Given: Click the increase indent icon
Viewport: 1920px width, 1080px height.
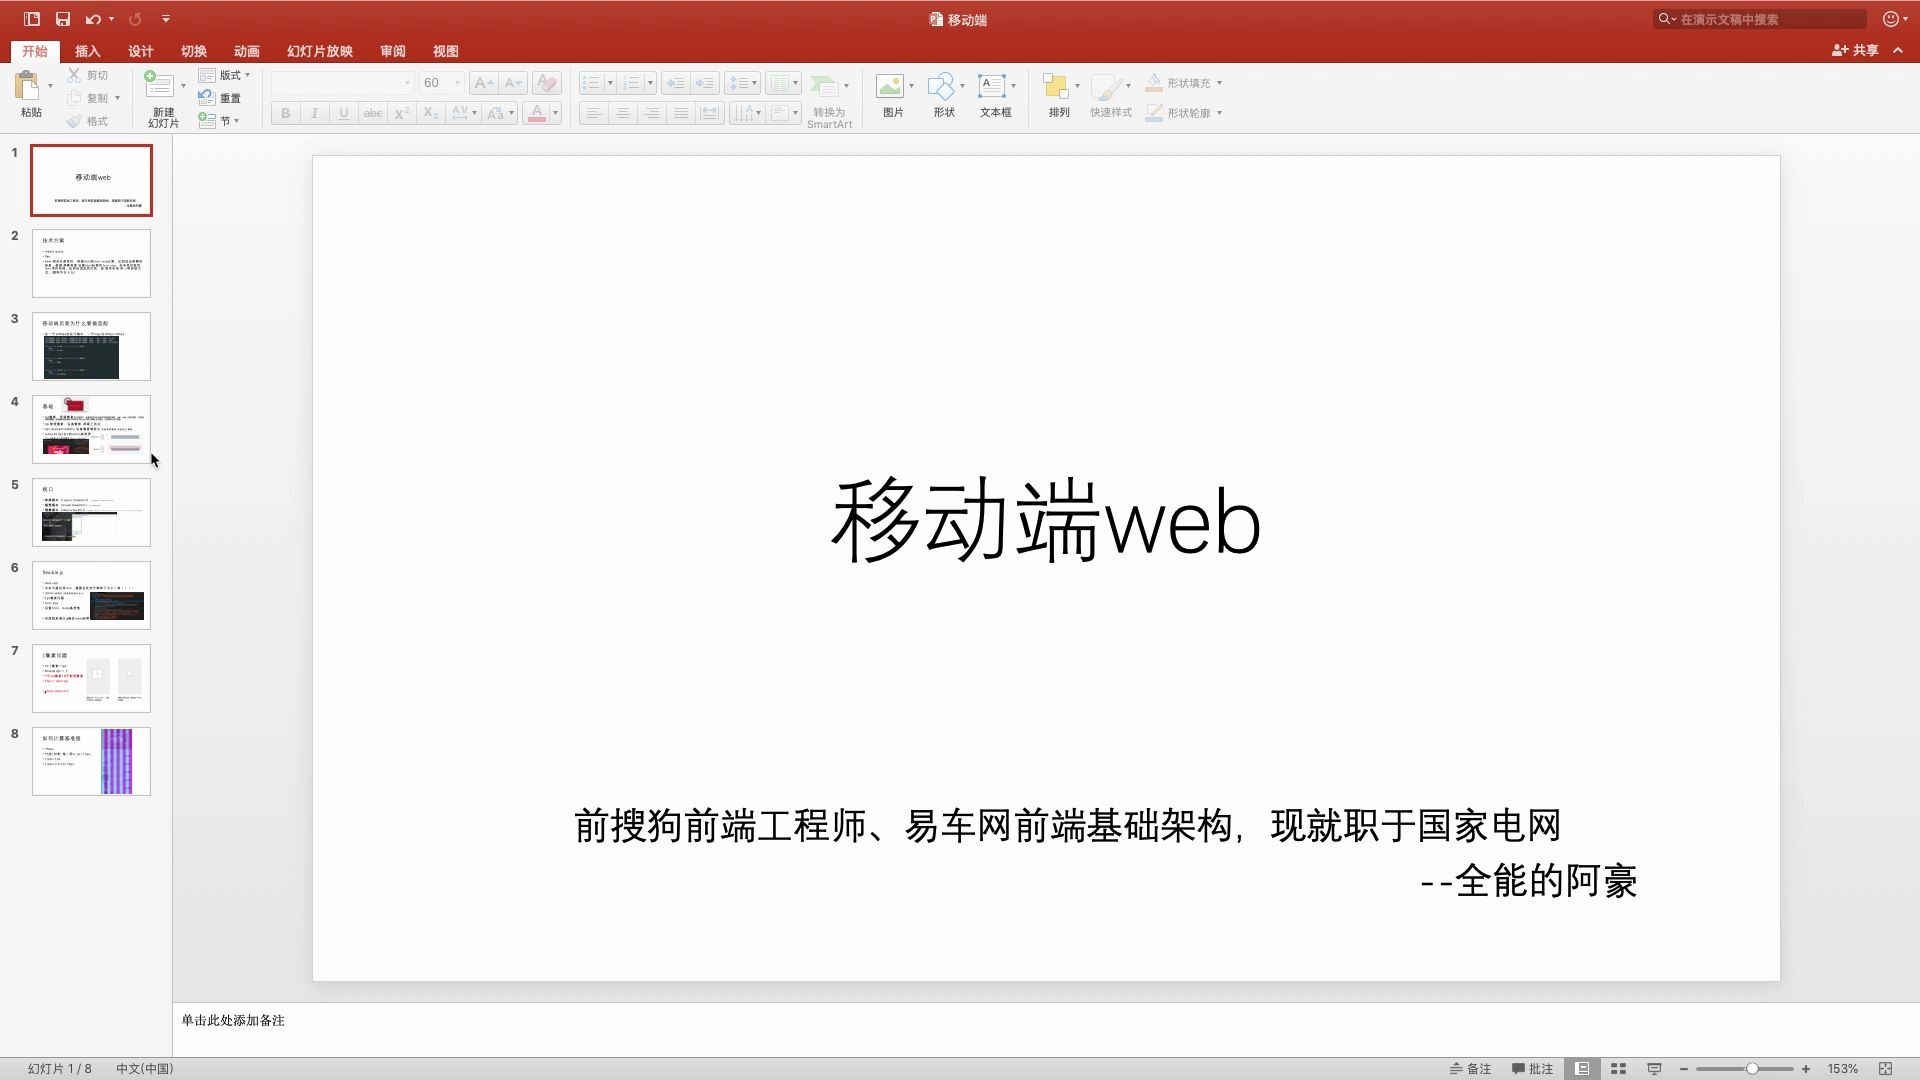Looking at the screenshot, I should point(705,83).
